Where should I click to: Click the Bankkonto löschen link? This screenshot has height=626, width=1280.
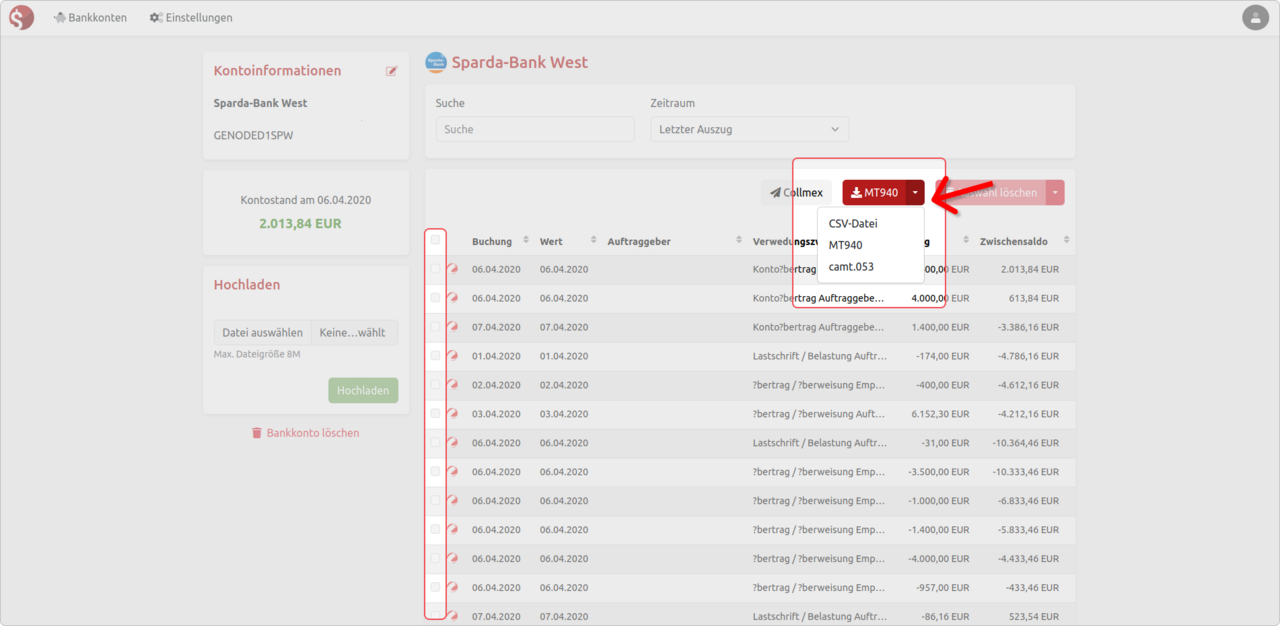305,433
